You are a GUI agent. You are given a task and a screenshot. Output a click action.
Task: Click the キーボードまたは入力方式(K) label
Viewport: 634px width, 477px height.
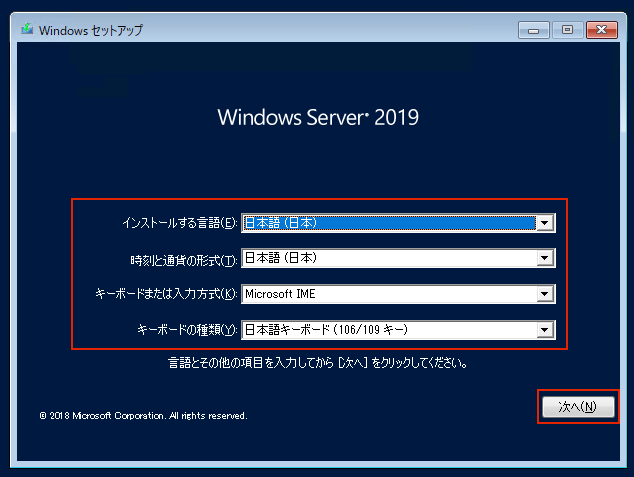click(166, 294)
